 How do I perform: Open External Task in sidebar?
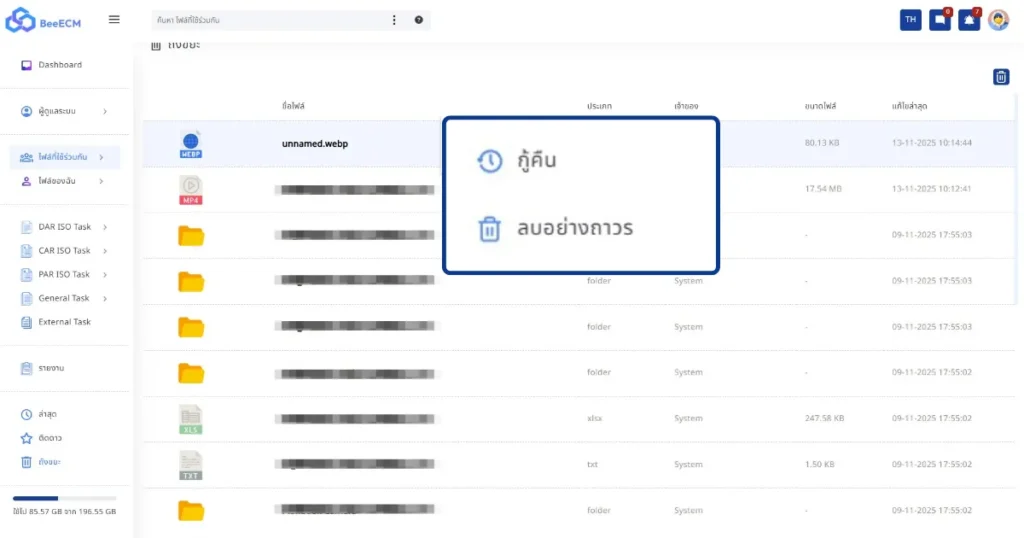(x=64, y=322)
